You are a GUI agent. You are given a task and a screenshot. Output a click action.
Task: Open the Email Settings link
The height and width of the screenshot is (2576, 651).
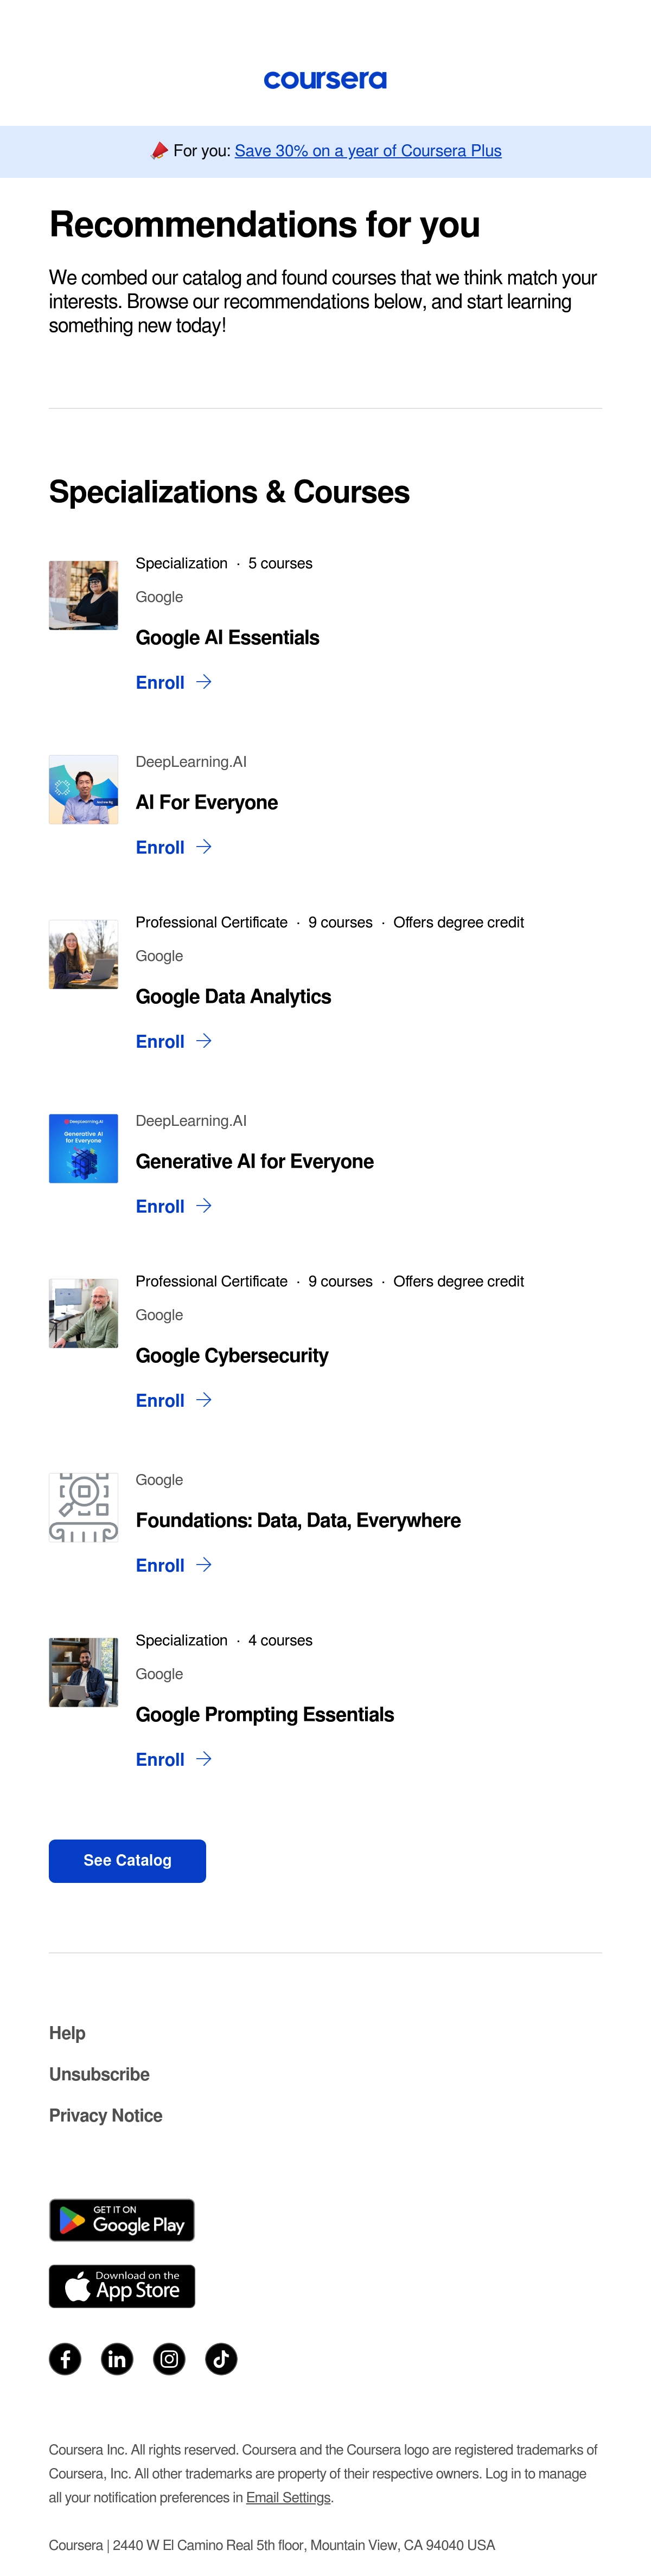pos(288,2497)
